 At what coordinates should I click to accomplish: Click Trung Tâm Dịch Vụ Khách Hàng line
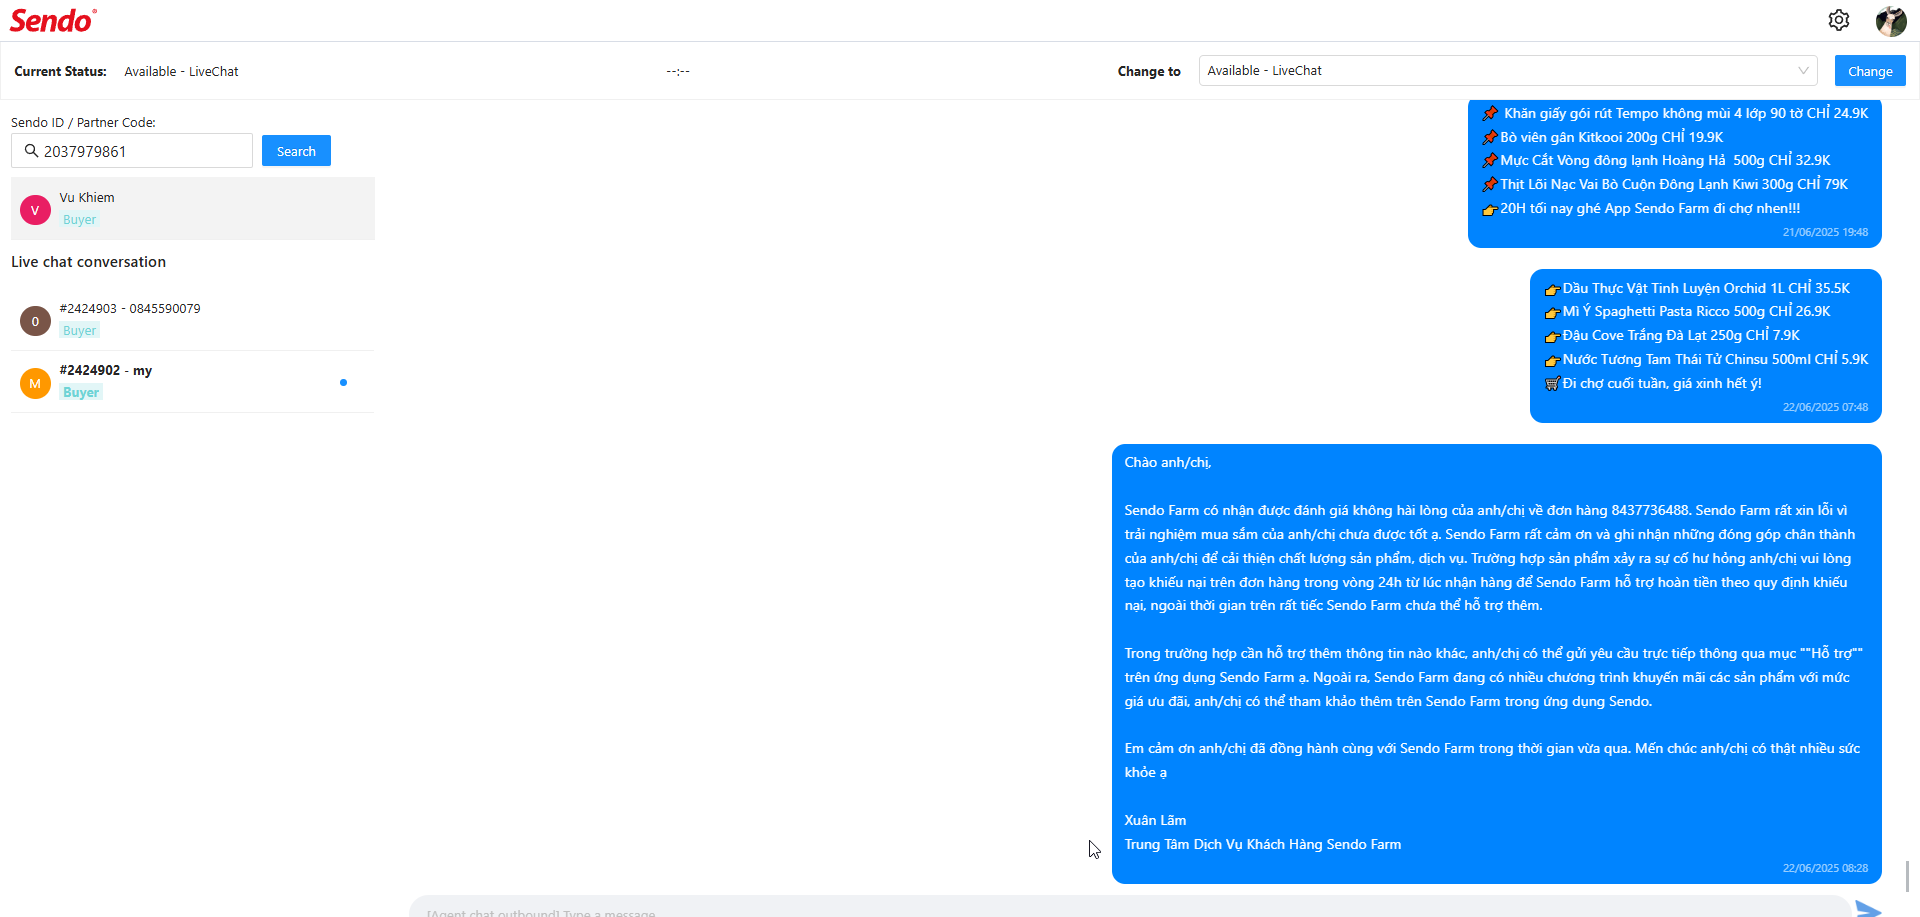(x=1262, y=844)
